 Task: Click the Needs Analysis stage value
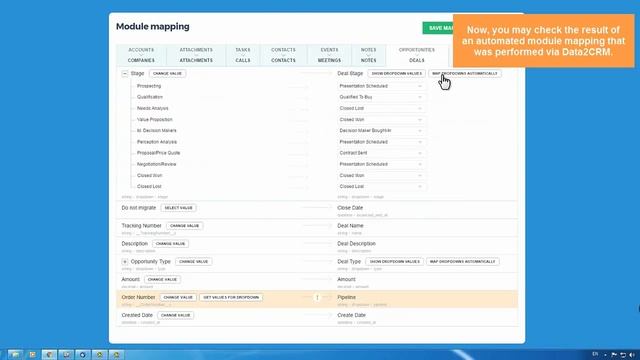click(153, 109)
